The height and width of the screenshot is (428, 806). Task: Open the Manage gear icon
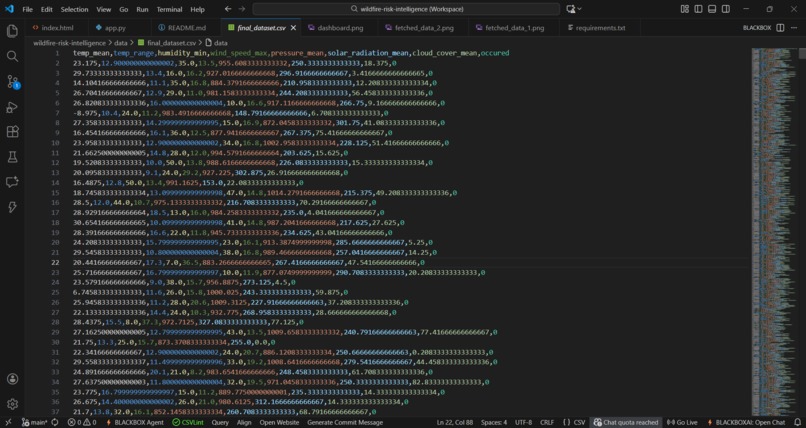(12, 404)
